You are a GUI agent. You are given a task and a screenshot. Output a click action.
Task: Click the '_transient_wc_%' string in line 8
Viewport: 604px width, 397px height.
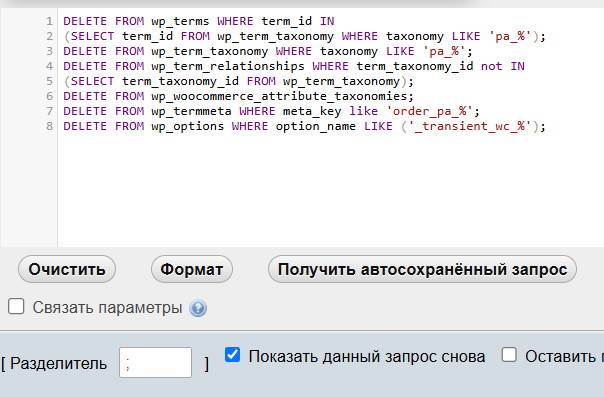click(470, 126)
